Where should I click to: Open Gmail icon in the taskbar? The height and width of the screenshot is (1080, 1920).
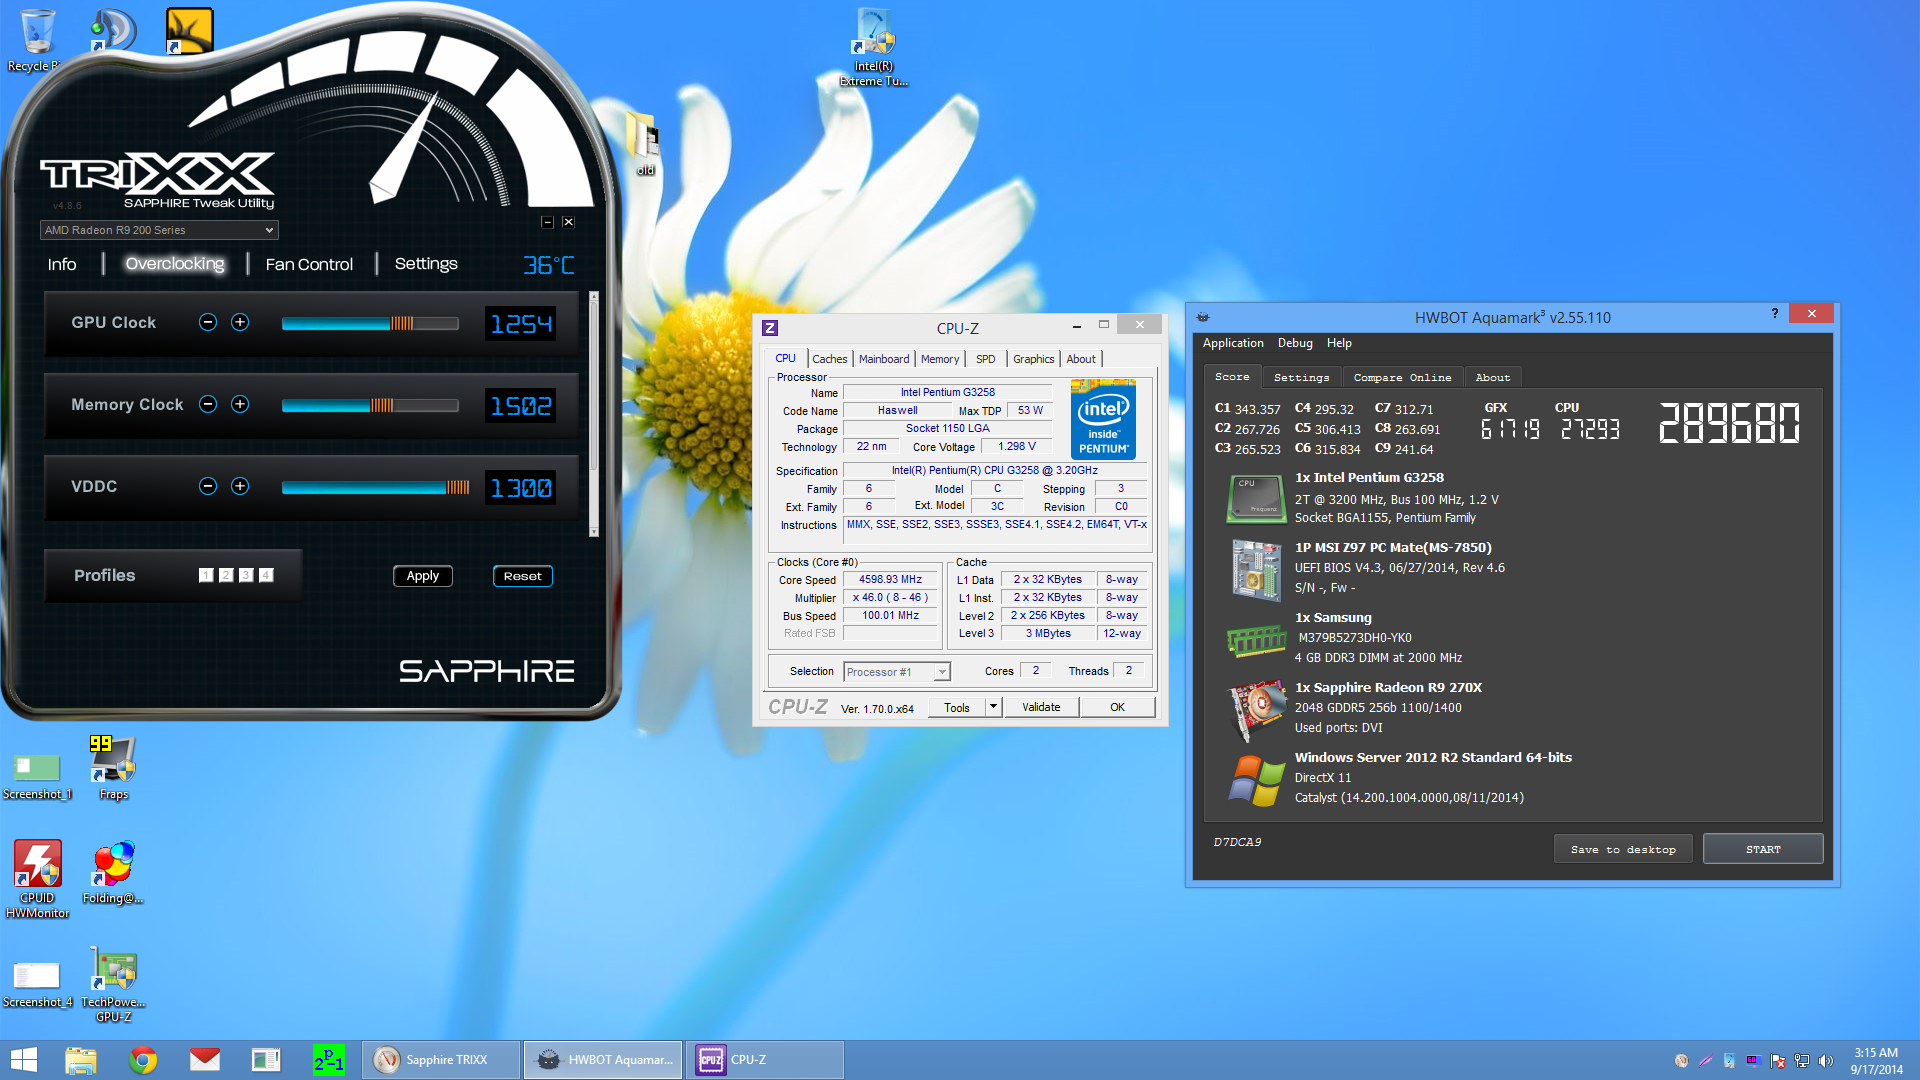point(205,1060)
